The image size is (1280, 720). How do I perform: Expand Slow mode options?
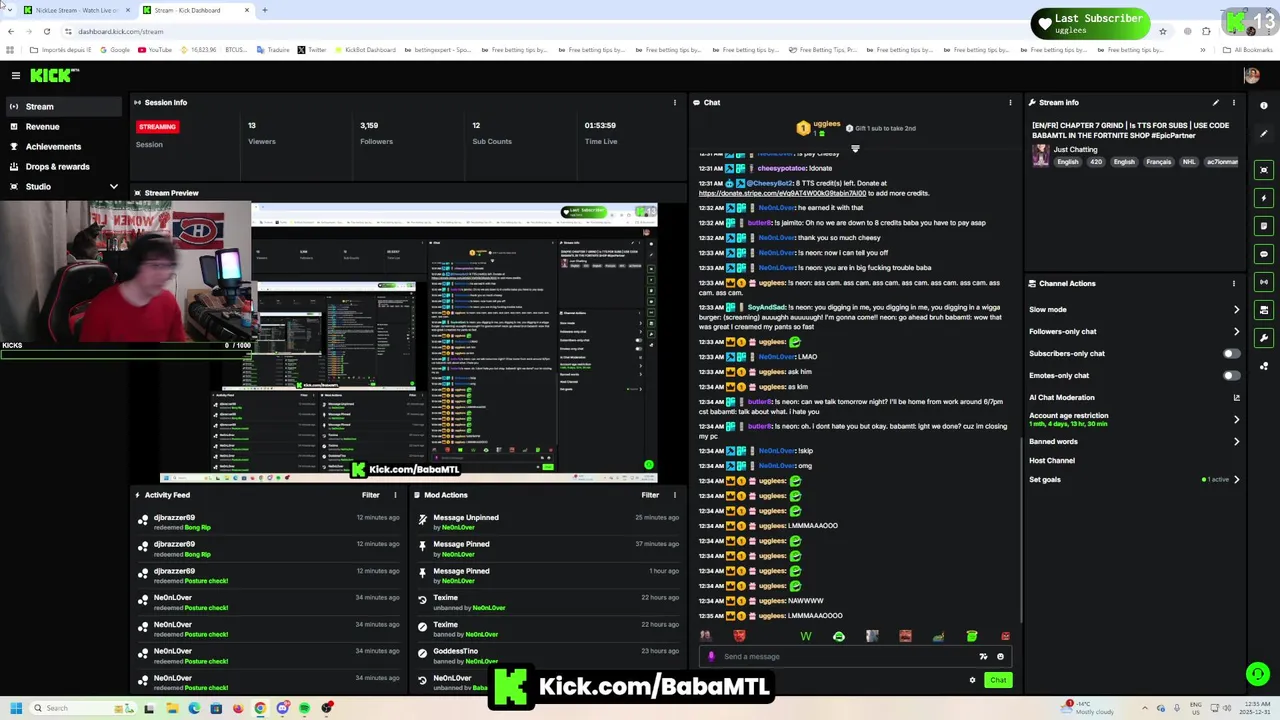point(1236,309)
